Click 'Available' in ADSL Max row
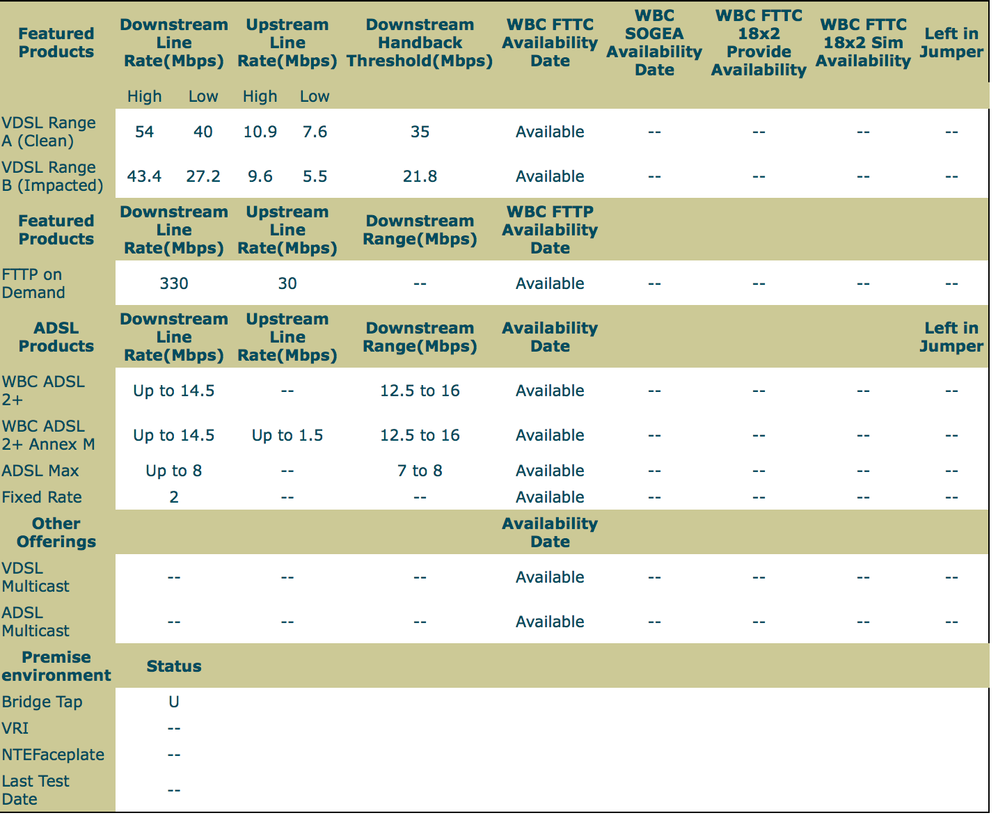 point(550,471)
